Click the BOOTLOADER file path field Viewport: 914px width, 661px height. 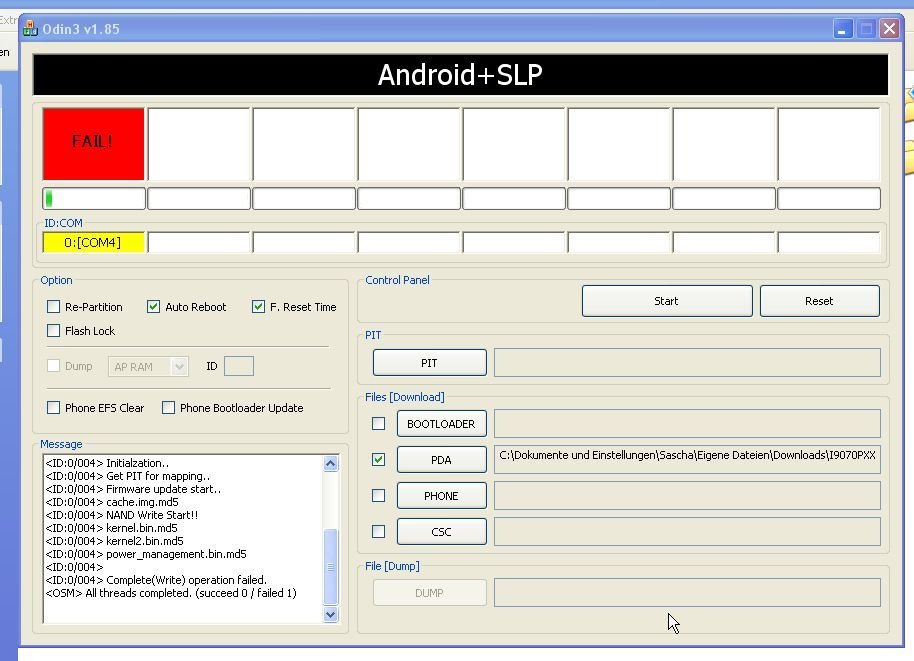687,424
